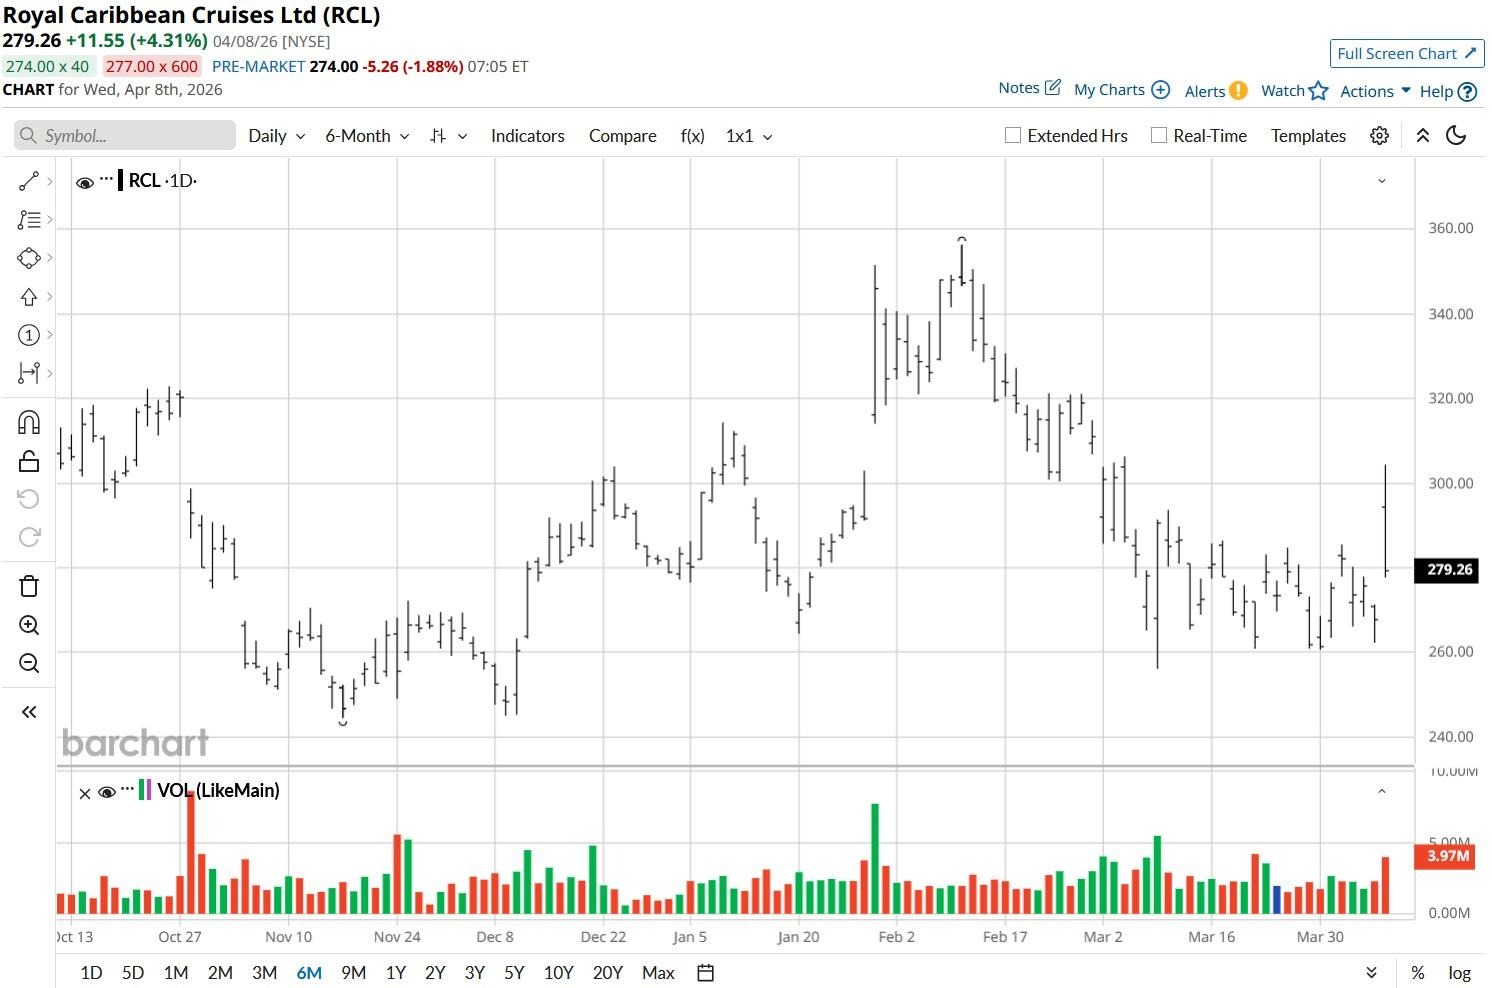Enable the Extended Hrs checkbox

coord(1013,135)
